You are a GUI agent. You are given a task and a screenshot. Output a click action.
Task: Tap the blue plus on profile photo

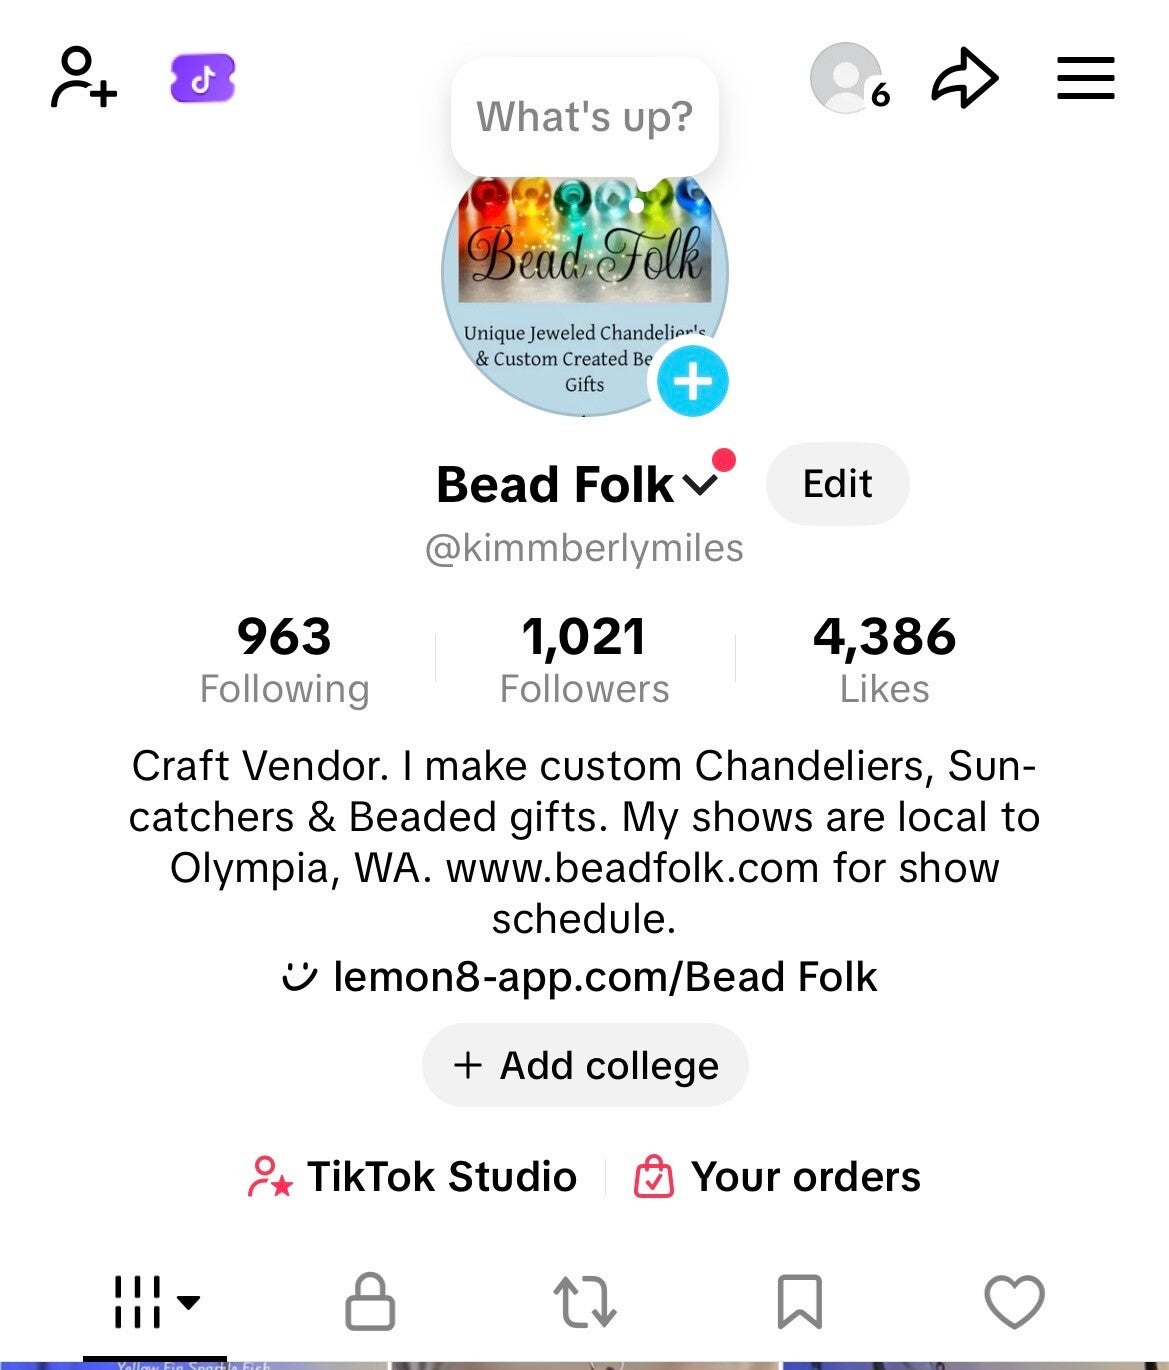692,381
